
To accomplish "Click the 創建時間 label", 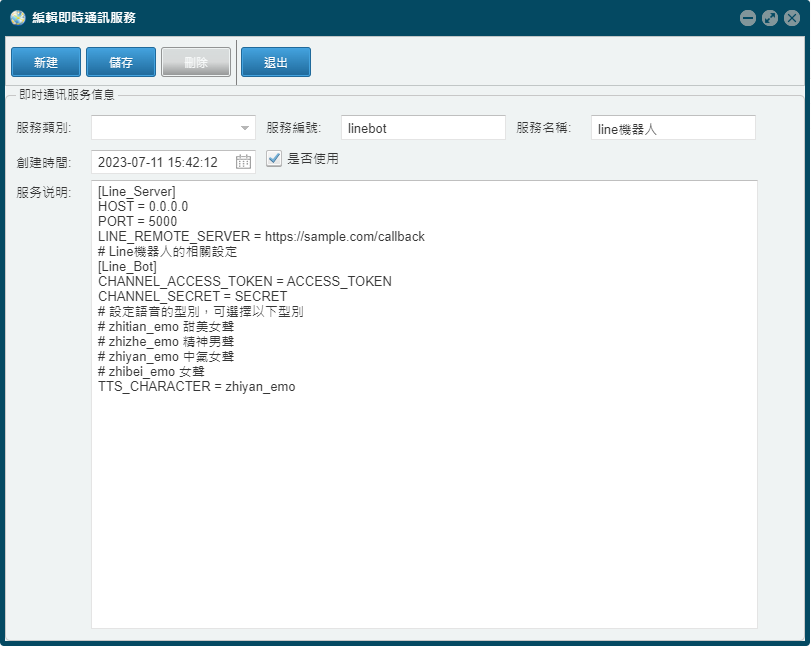I will click(x=43, y=162).
